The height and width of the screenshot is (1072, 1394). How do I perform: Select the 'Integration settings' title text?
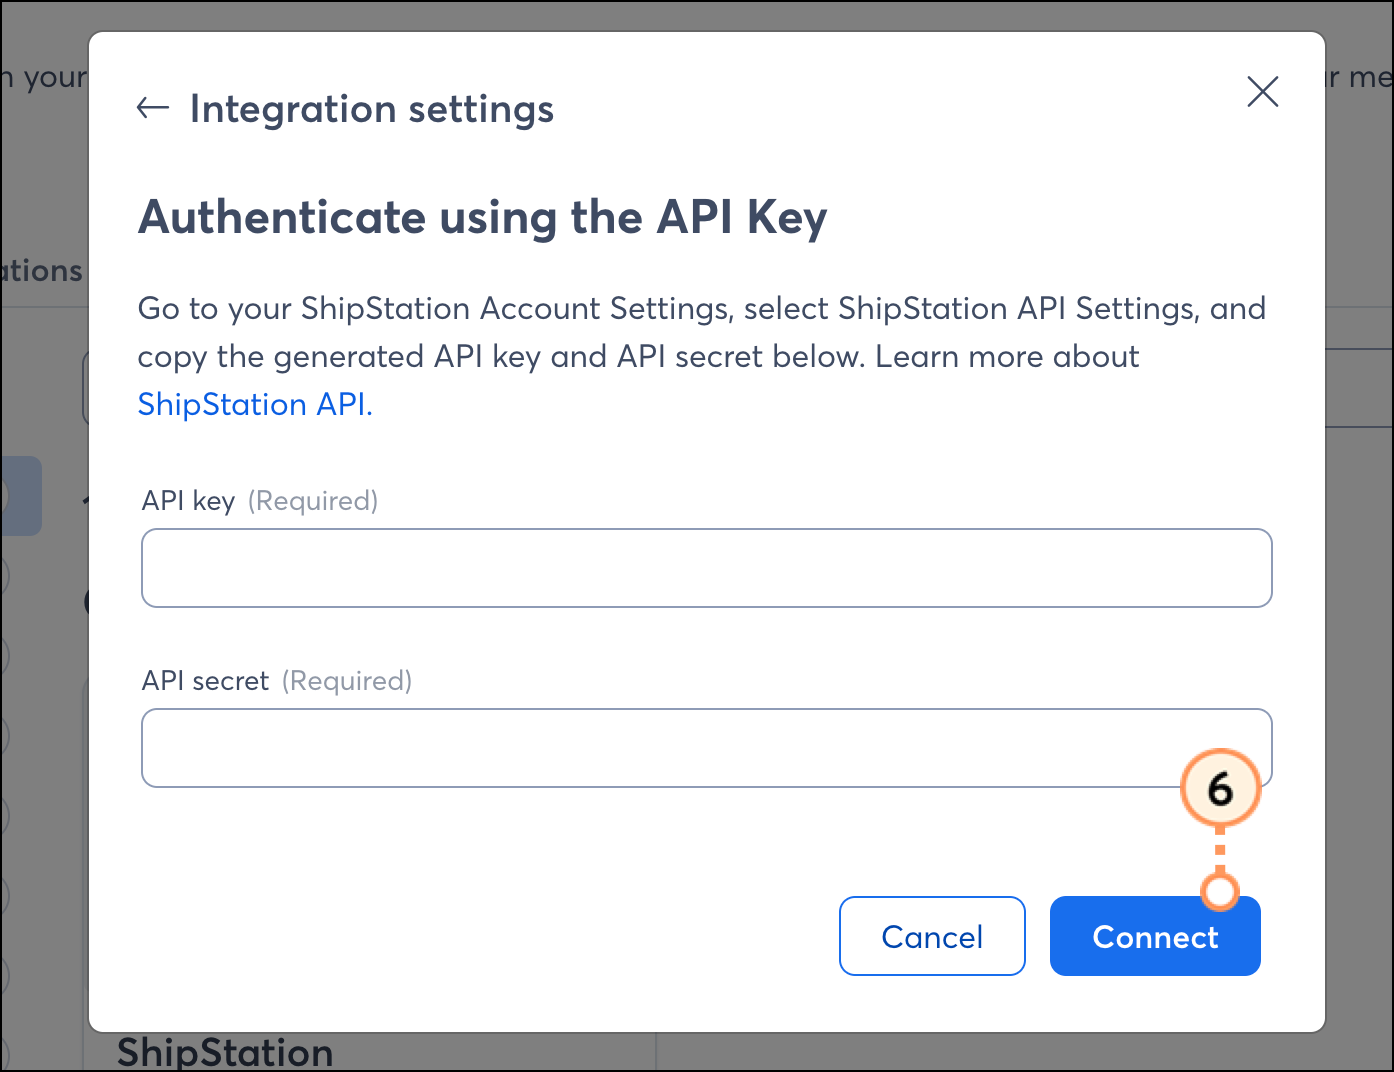372,108
